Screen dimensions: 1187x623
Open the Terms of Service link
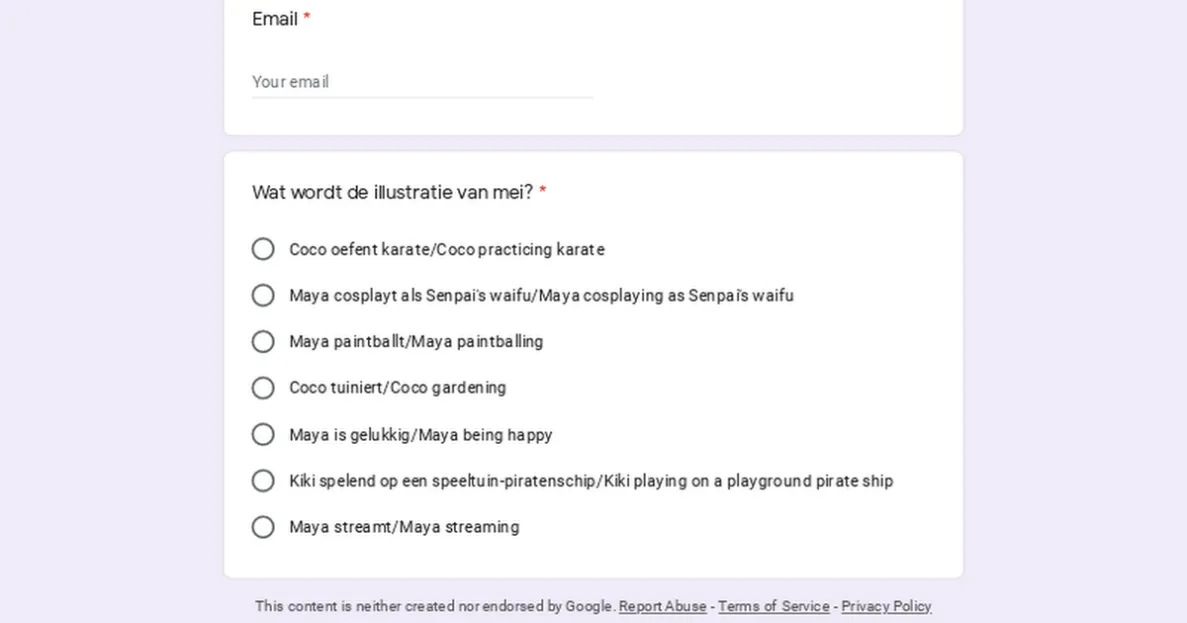(x=773, y=606)
